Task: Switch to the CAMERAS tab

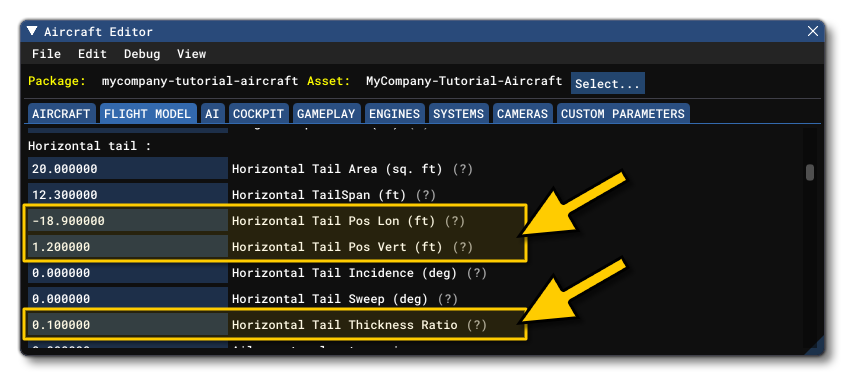Action: pos(522,114)
